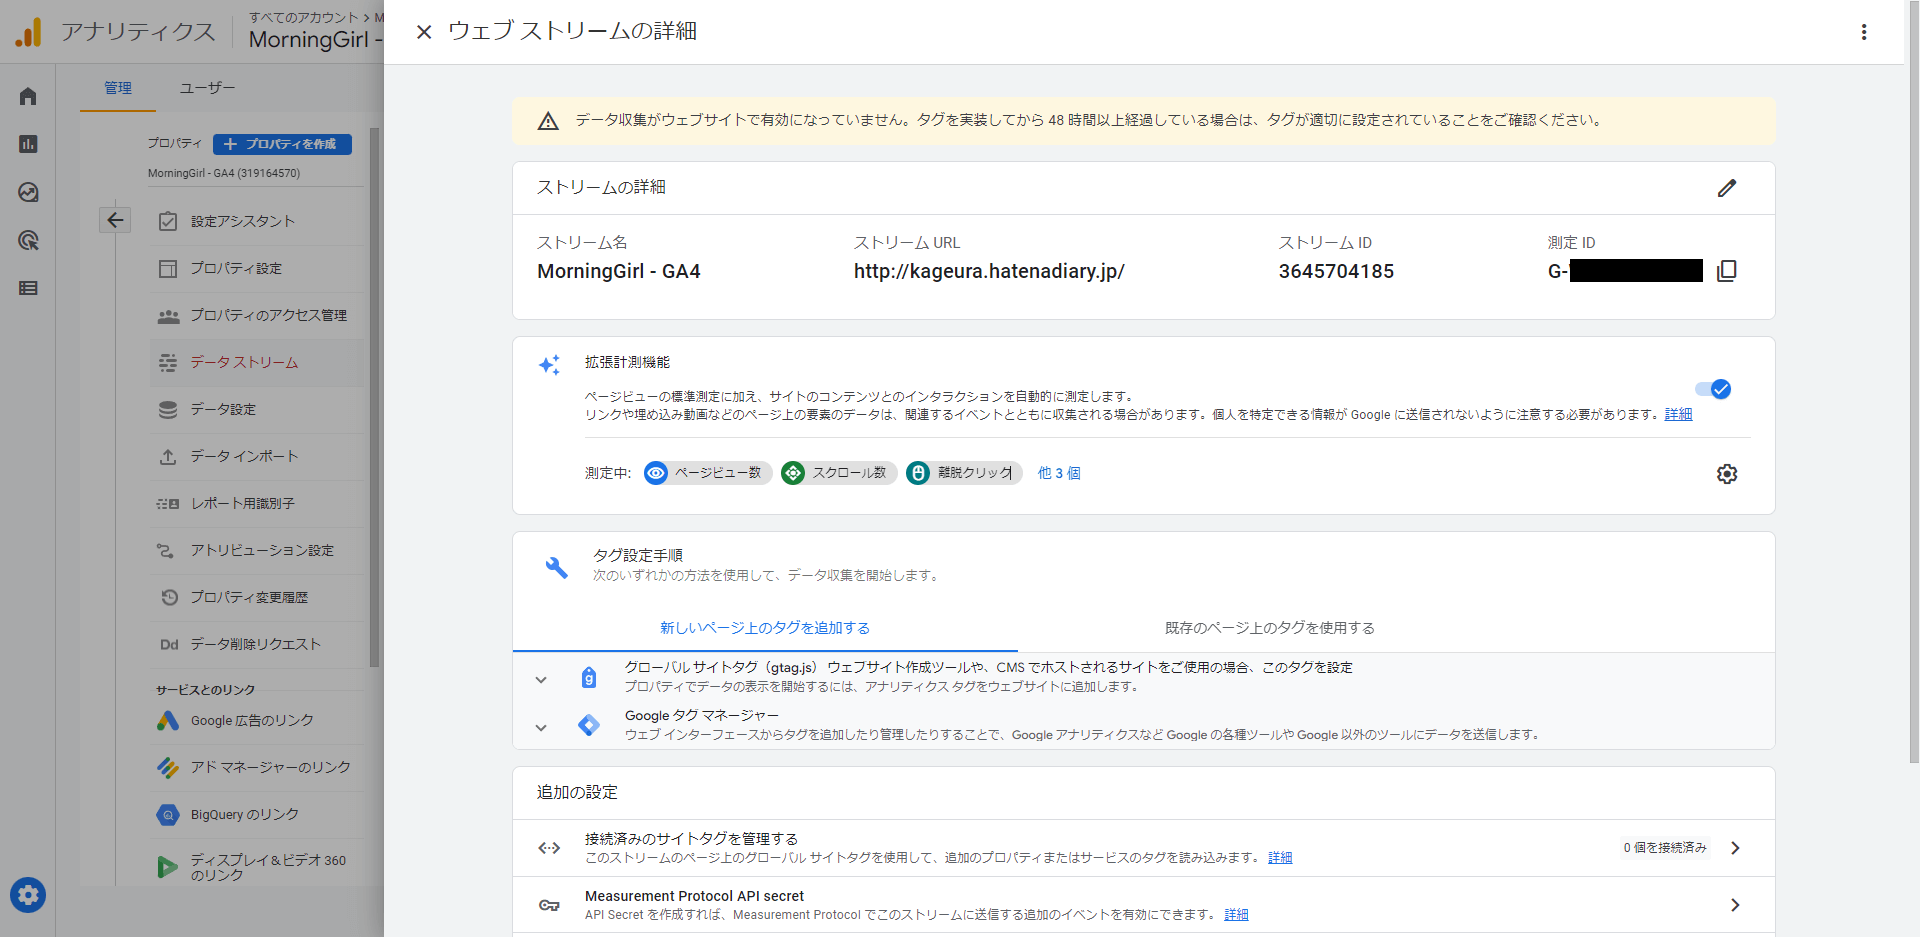Select データ設定 in the admin menu

point(223,409)
